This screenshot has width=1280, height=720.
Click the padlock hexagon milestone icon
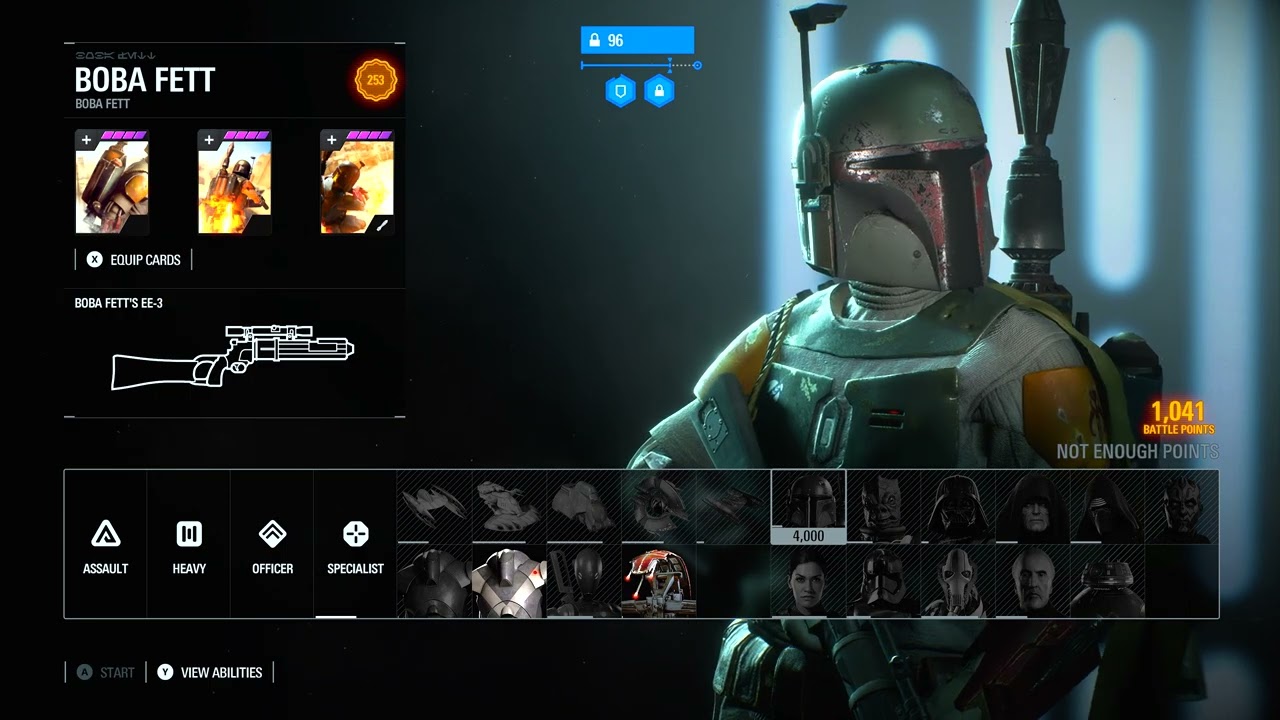(658, 92)
